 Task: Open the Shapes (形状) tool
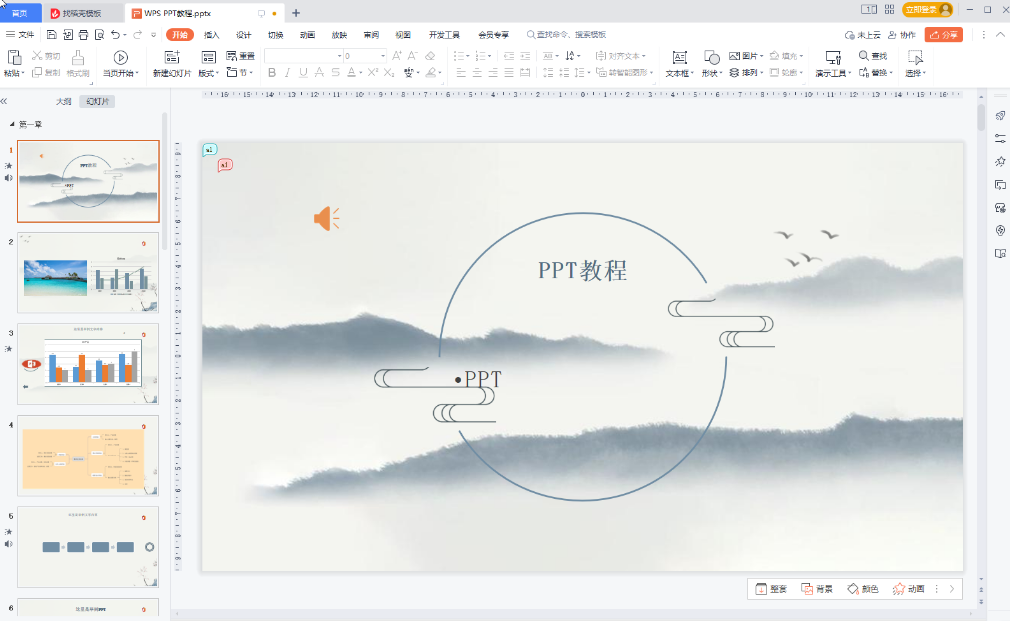(x=710, y=57)
